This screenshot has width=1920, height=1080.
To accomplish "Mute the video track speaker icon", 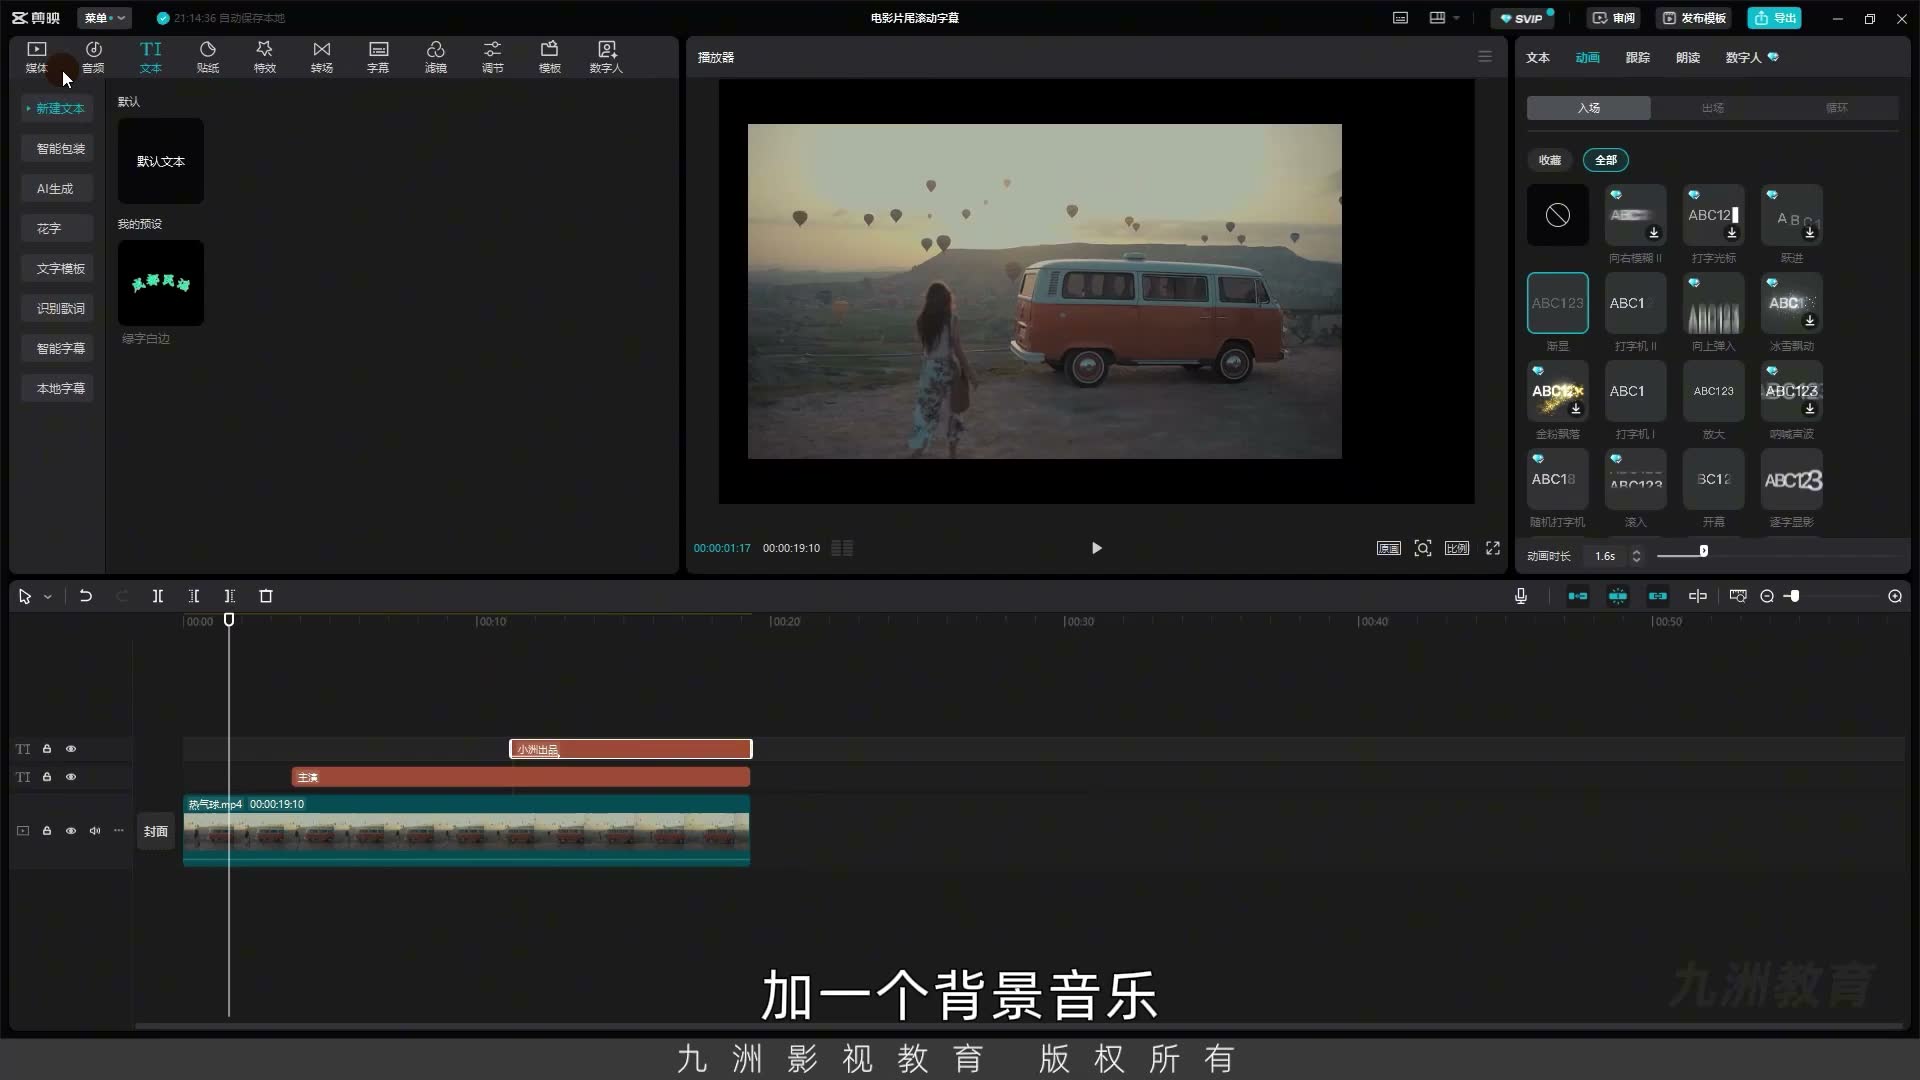I will (95, 831).
